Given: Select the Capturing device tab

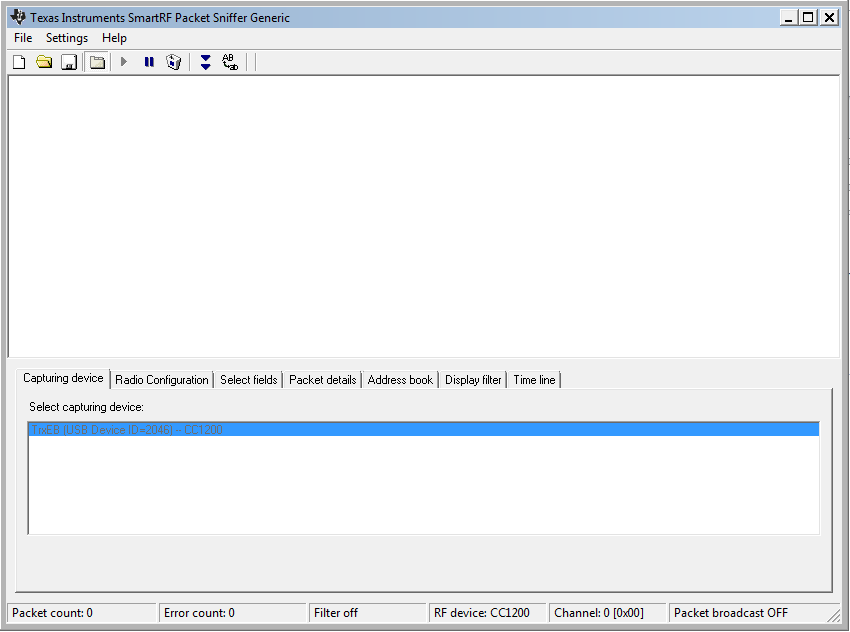Looking at the screenshot, I should pyautogui.click(x=63, y=378).
